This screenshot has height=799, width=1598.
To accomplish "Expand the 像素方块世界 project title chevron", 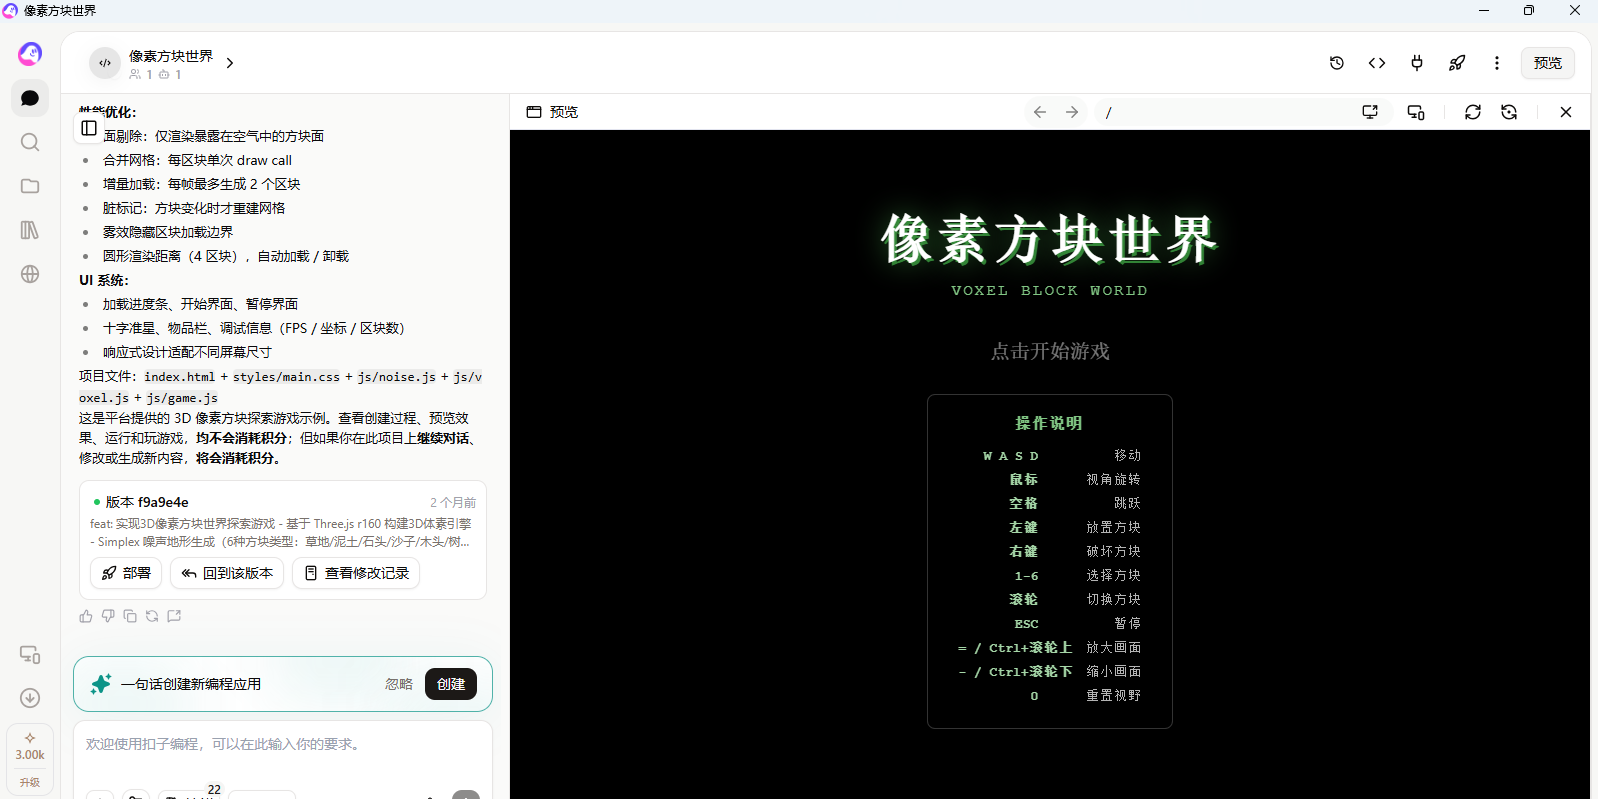I will (x=230, y=63).
